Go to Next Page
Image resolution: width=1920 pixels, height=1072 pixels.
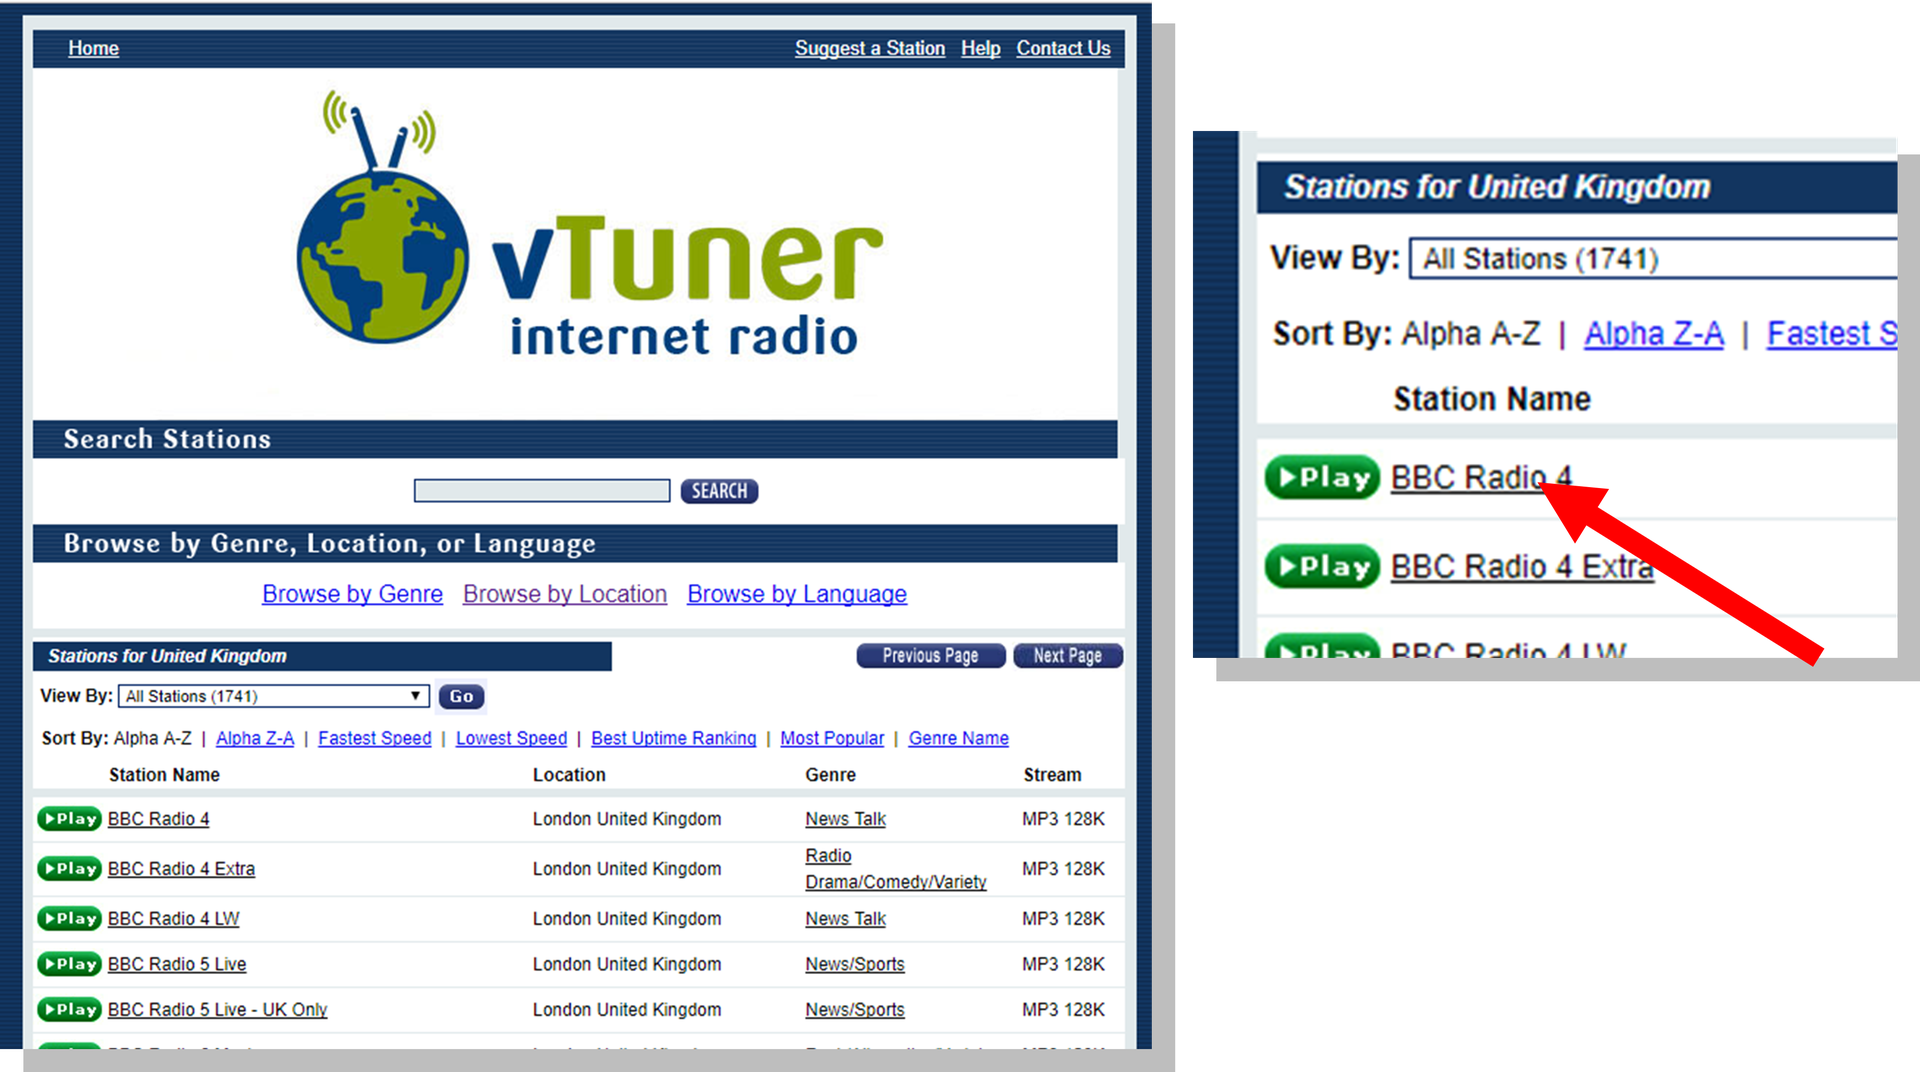coord(1068,656)
